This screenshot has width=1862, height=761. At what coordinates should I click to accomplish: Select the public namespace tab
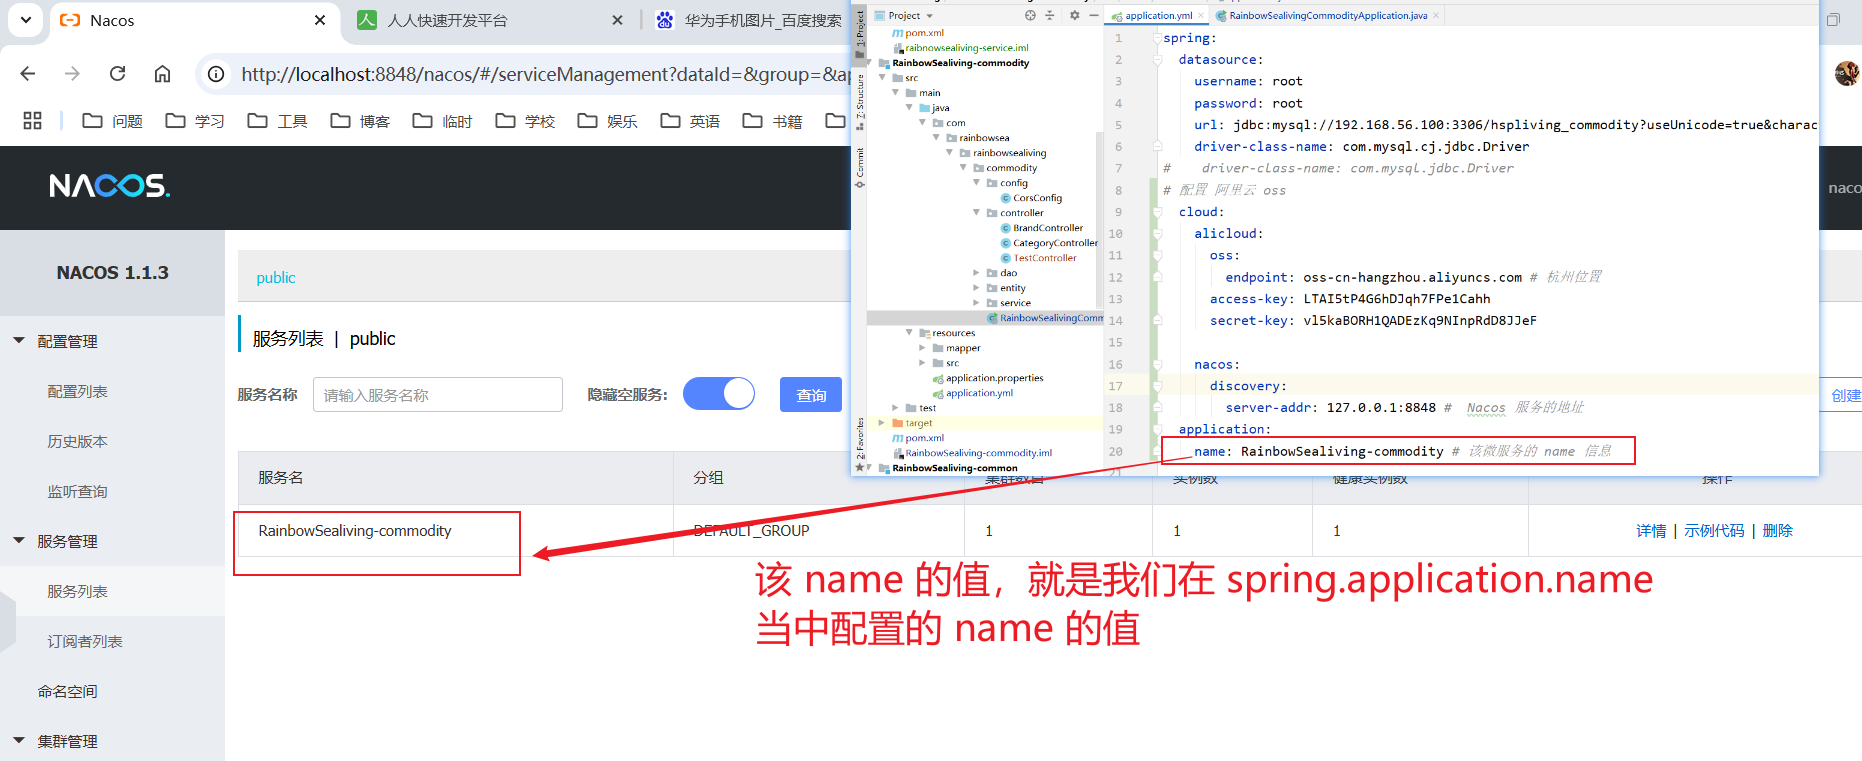pyautogui.click(x=276, y=278)
